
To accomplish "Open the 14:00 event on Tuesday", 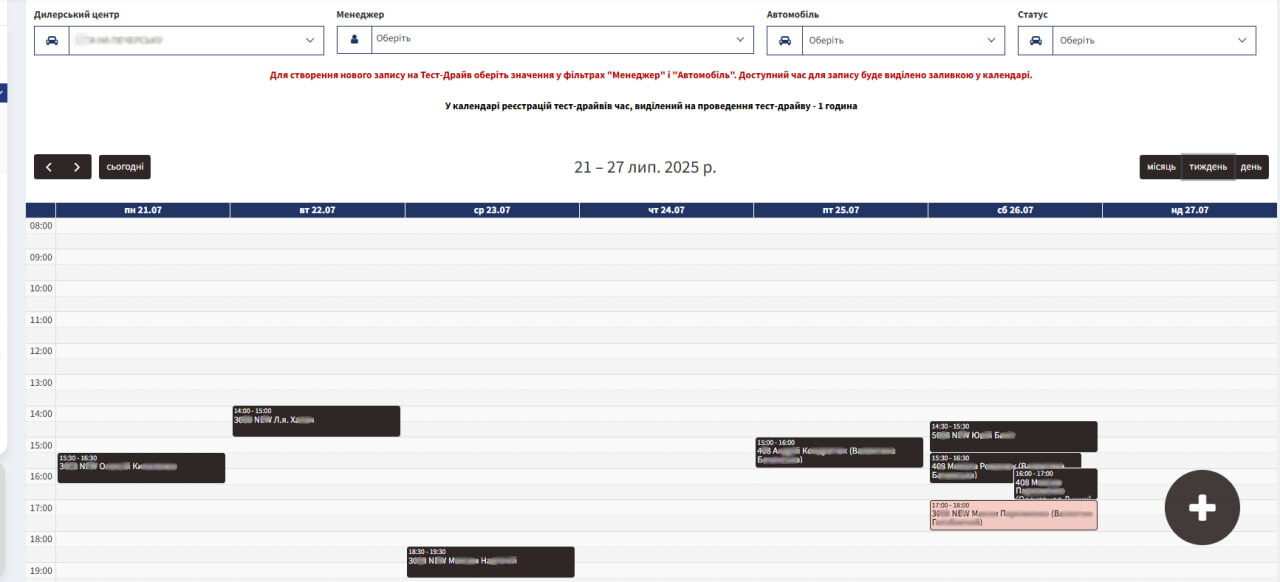I will point(315,420).
